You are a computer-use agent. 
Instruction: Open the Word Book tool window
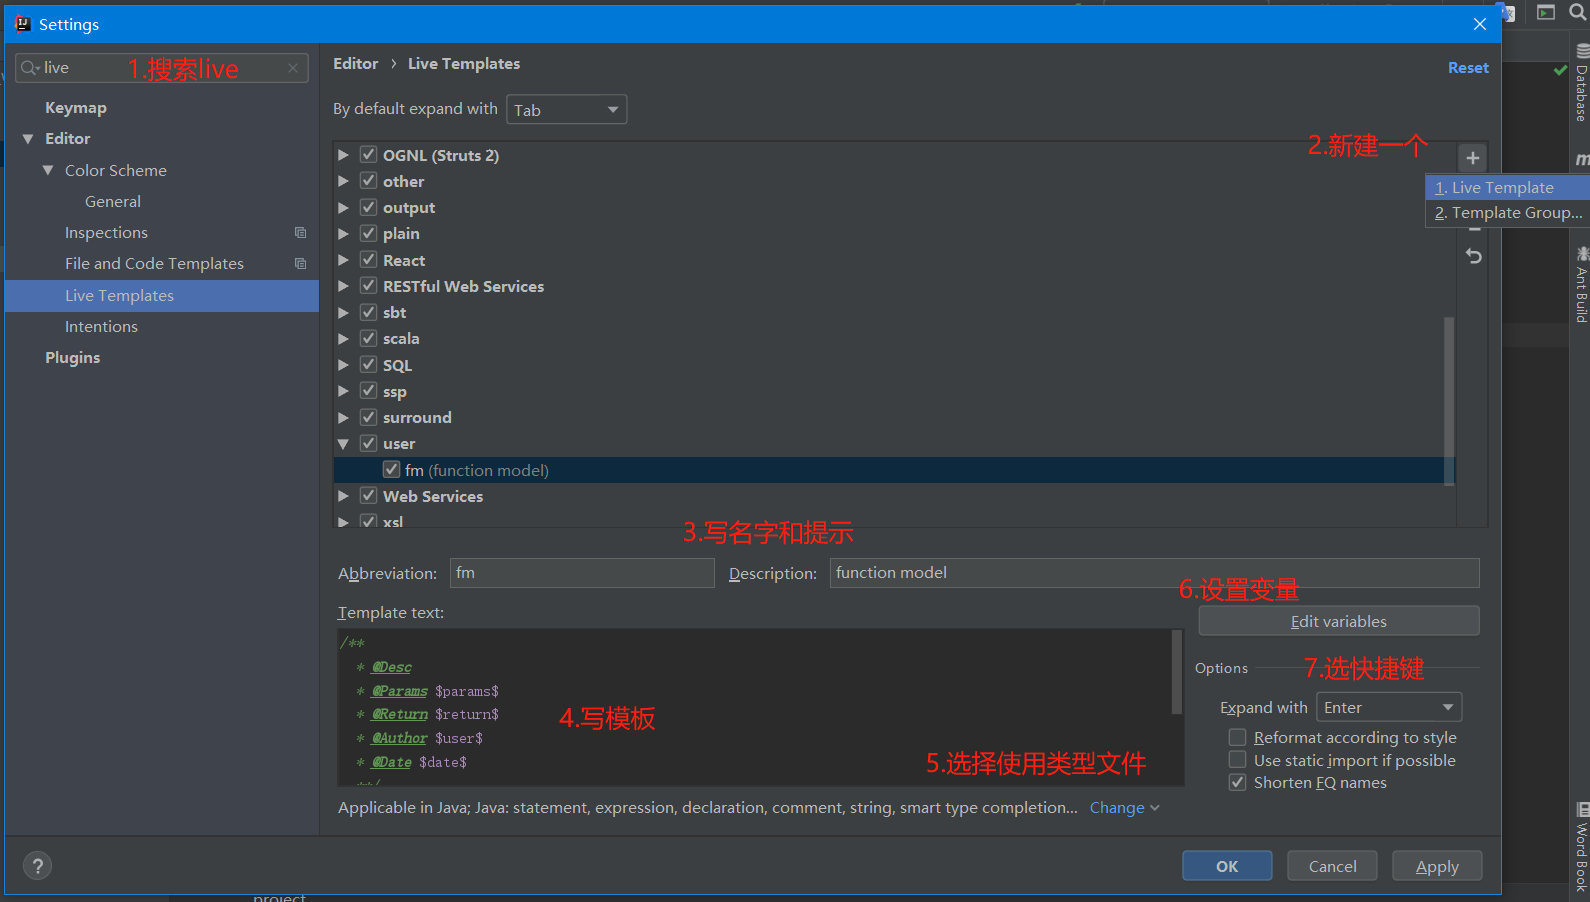coord(1581,847)
